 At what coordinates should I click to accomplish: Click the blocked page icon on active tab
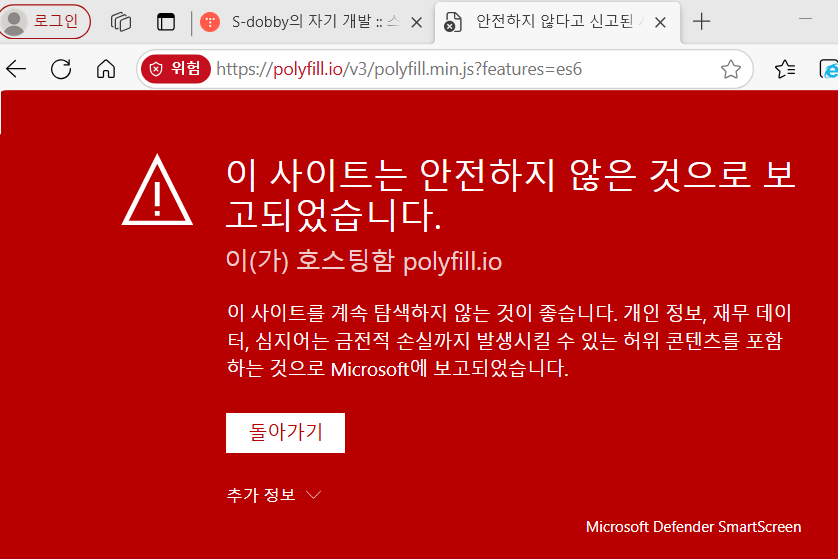453,22
